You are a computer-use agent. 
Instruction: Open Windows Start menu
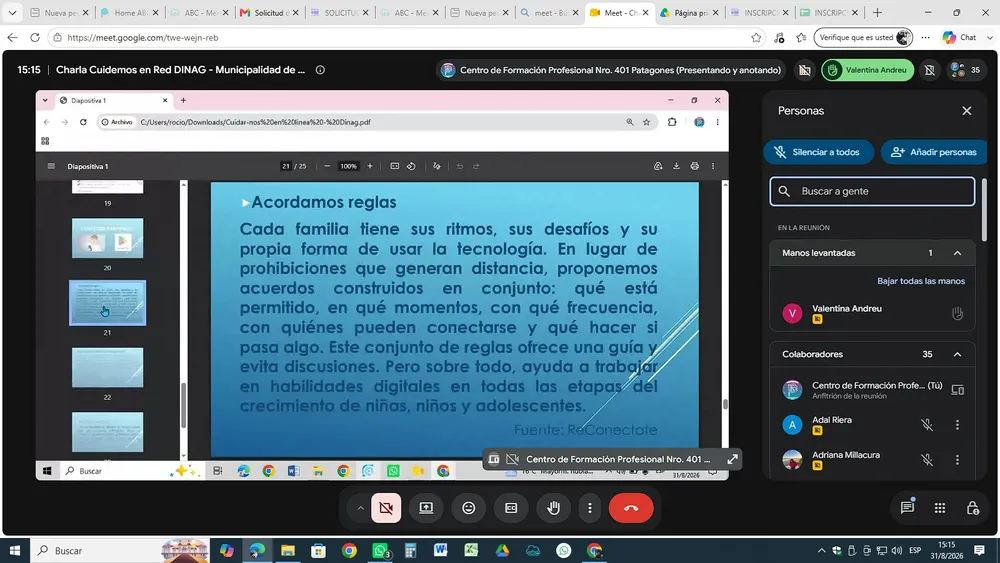15,550
